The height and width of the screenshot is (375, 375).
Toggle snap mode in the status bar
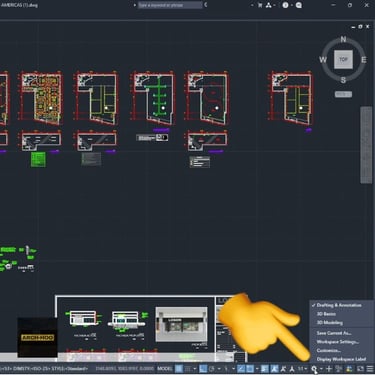[x=188, y=369]
